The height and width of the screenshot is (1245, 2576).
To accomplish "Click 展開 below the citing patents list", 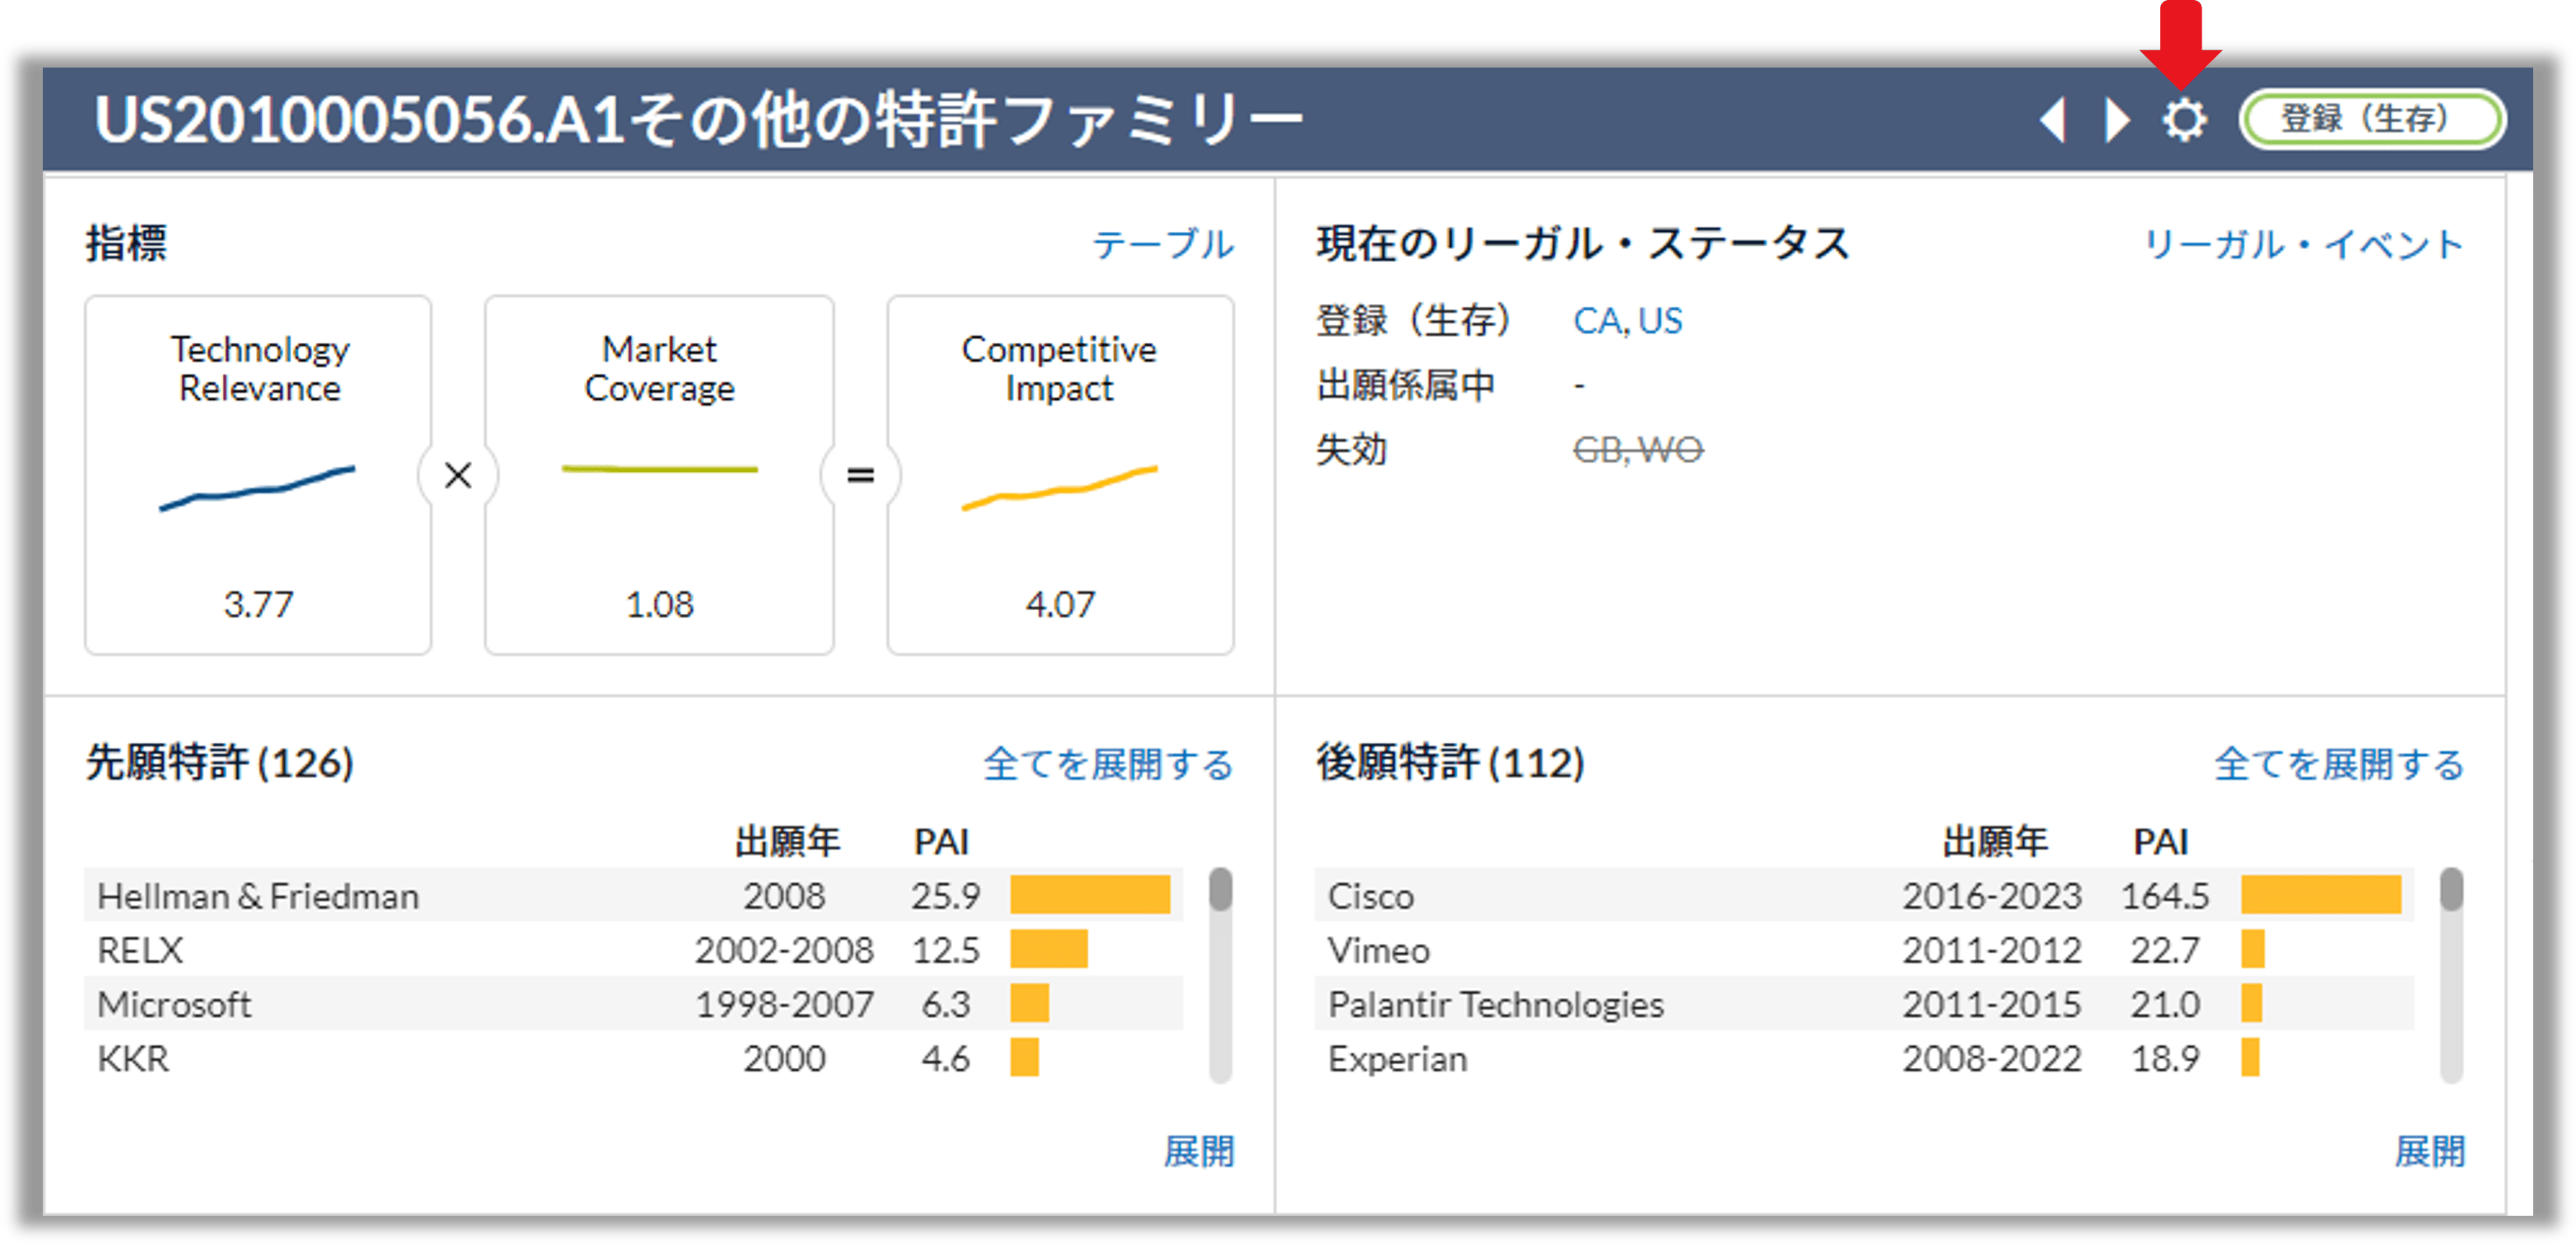I will 2432,1153.
